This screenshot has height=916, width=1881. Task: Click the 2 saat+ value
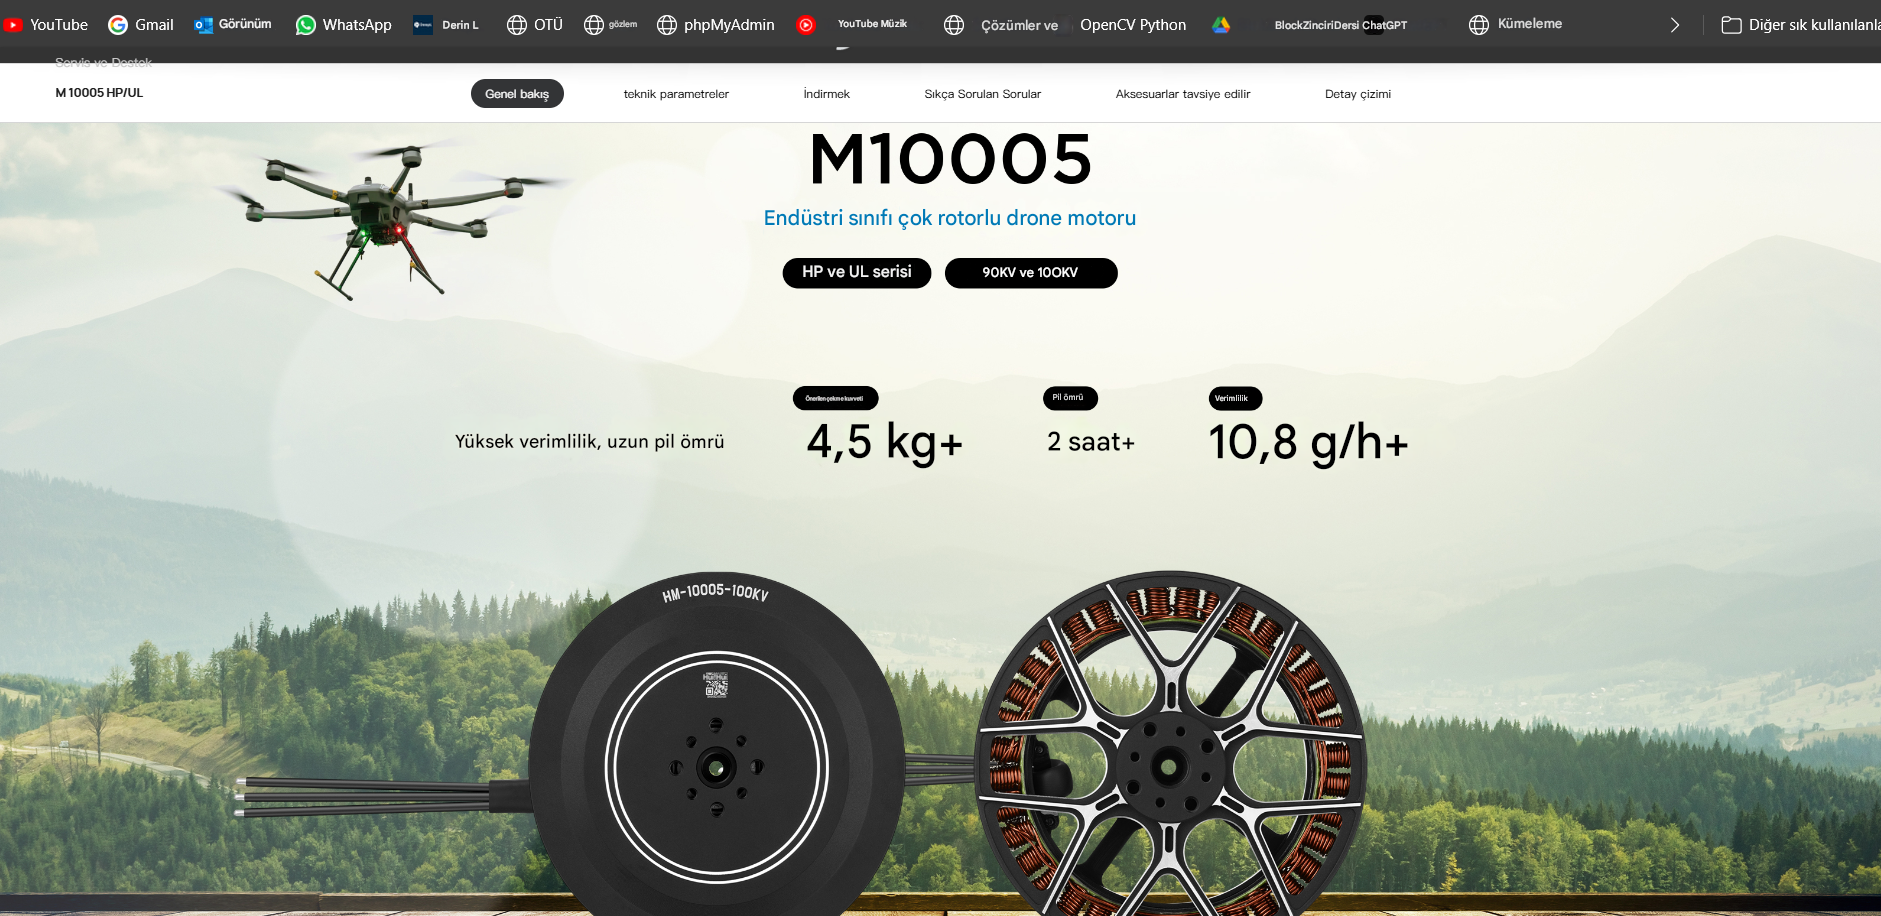click(1091, 442)
